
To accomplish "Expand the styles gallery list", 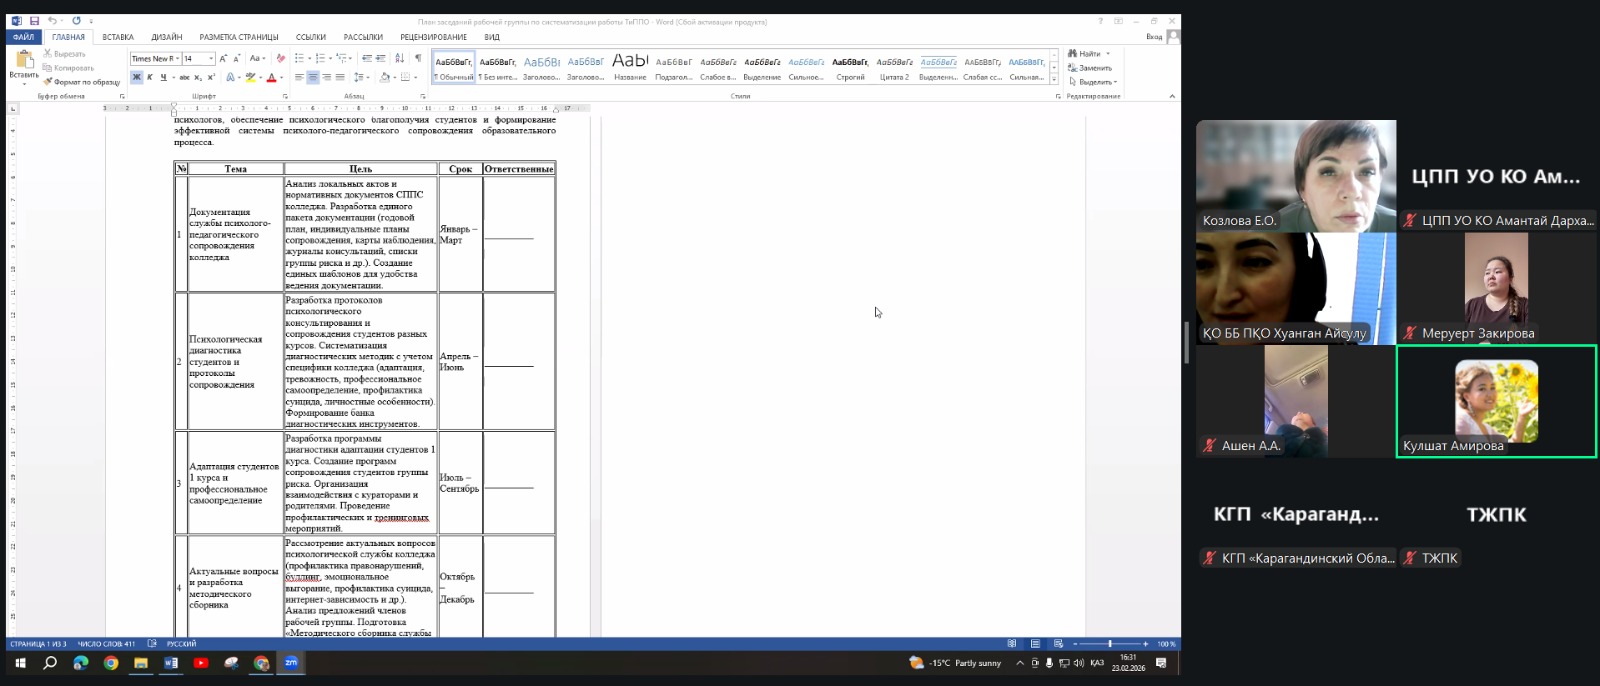I will (x=1053, y=78).
